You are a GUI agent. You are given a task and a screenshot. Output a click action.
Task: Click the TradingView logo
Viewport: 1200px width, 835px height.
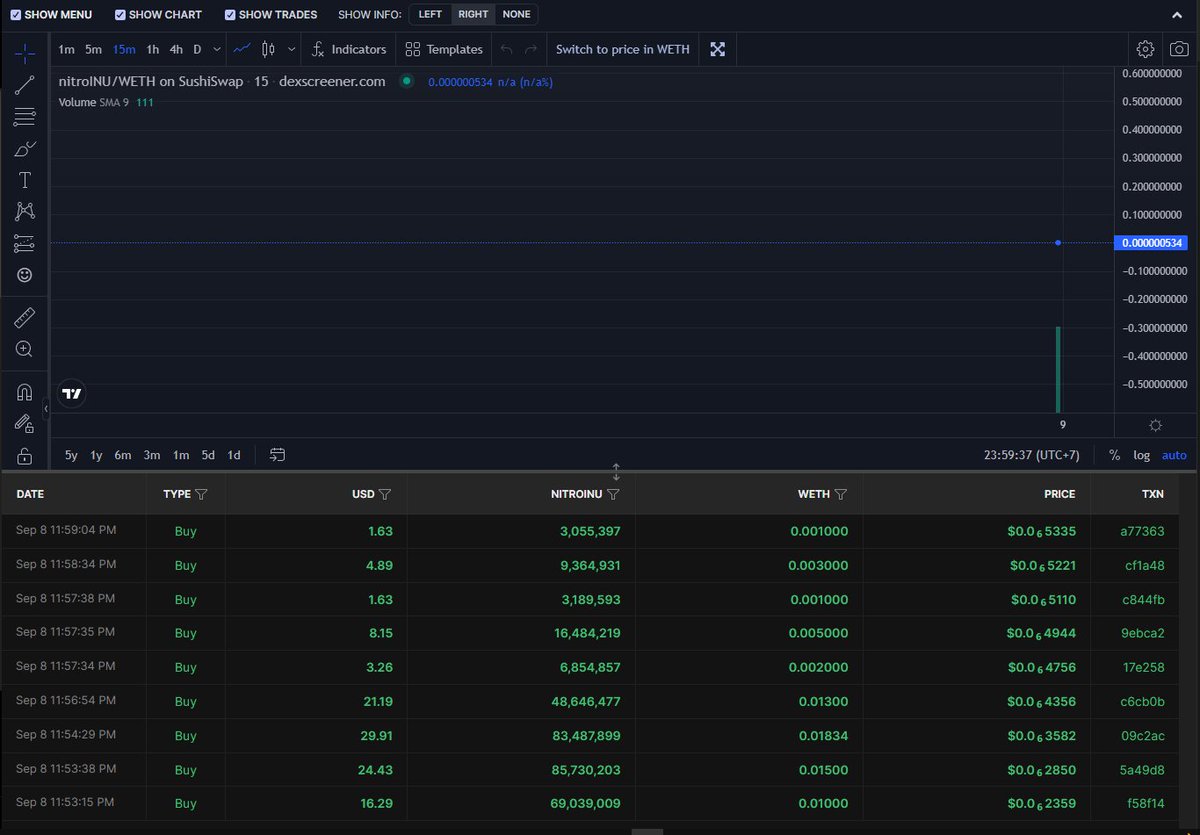(71, 394)
